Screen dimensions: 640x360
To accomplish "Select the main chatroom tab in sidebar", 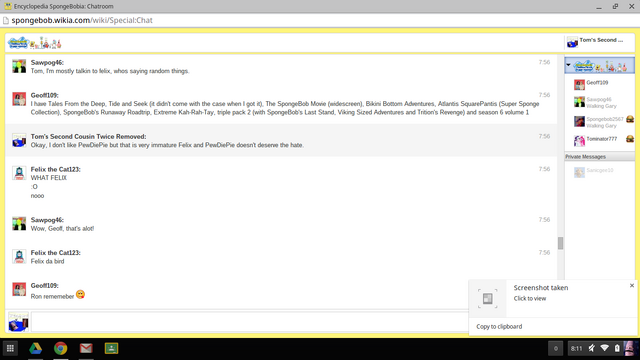I will click(x=600, y=65).
